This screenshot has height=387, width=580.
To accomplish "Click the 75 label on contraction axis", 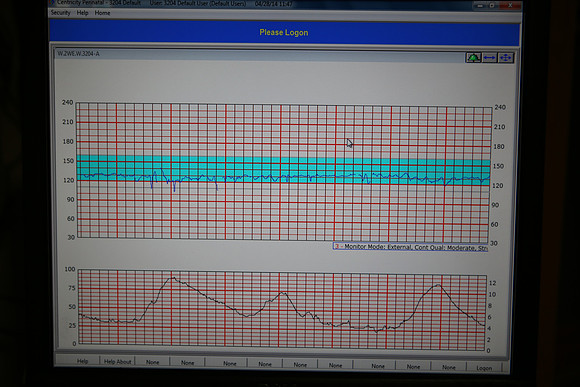I will coord(71,288).
